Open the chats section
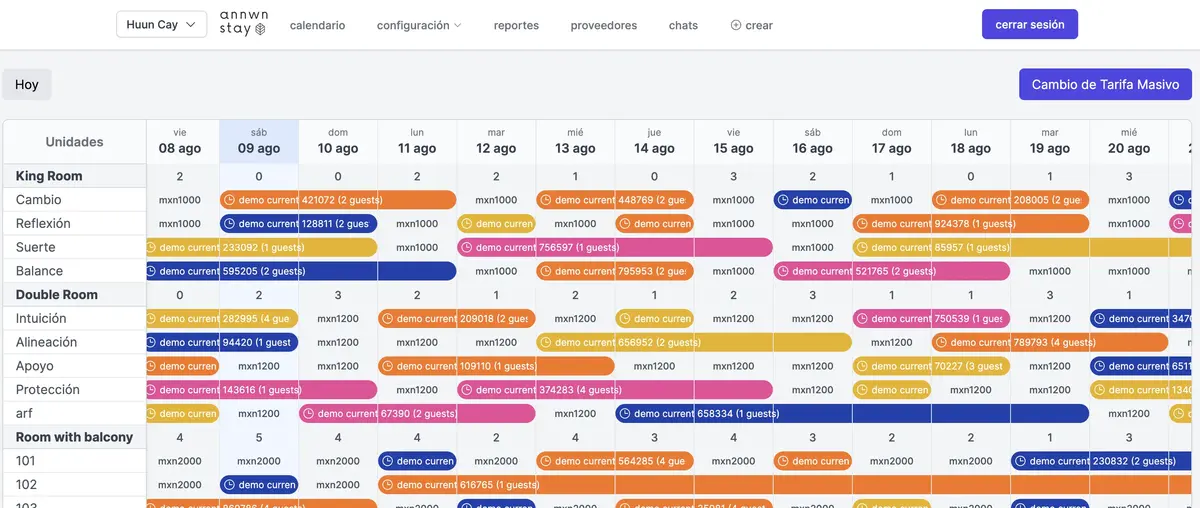The image size is (1200, 508). (x=683, y=25)
